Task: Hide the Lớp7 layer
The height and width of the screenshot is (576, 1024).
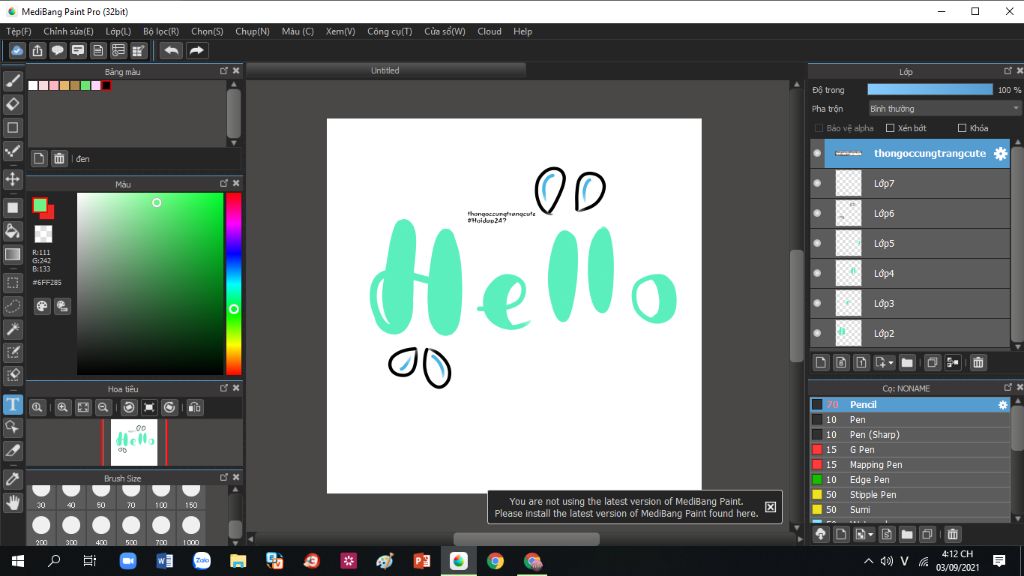Action: coord(817,184)
